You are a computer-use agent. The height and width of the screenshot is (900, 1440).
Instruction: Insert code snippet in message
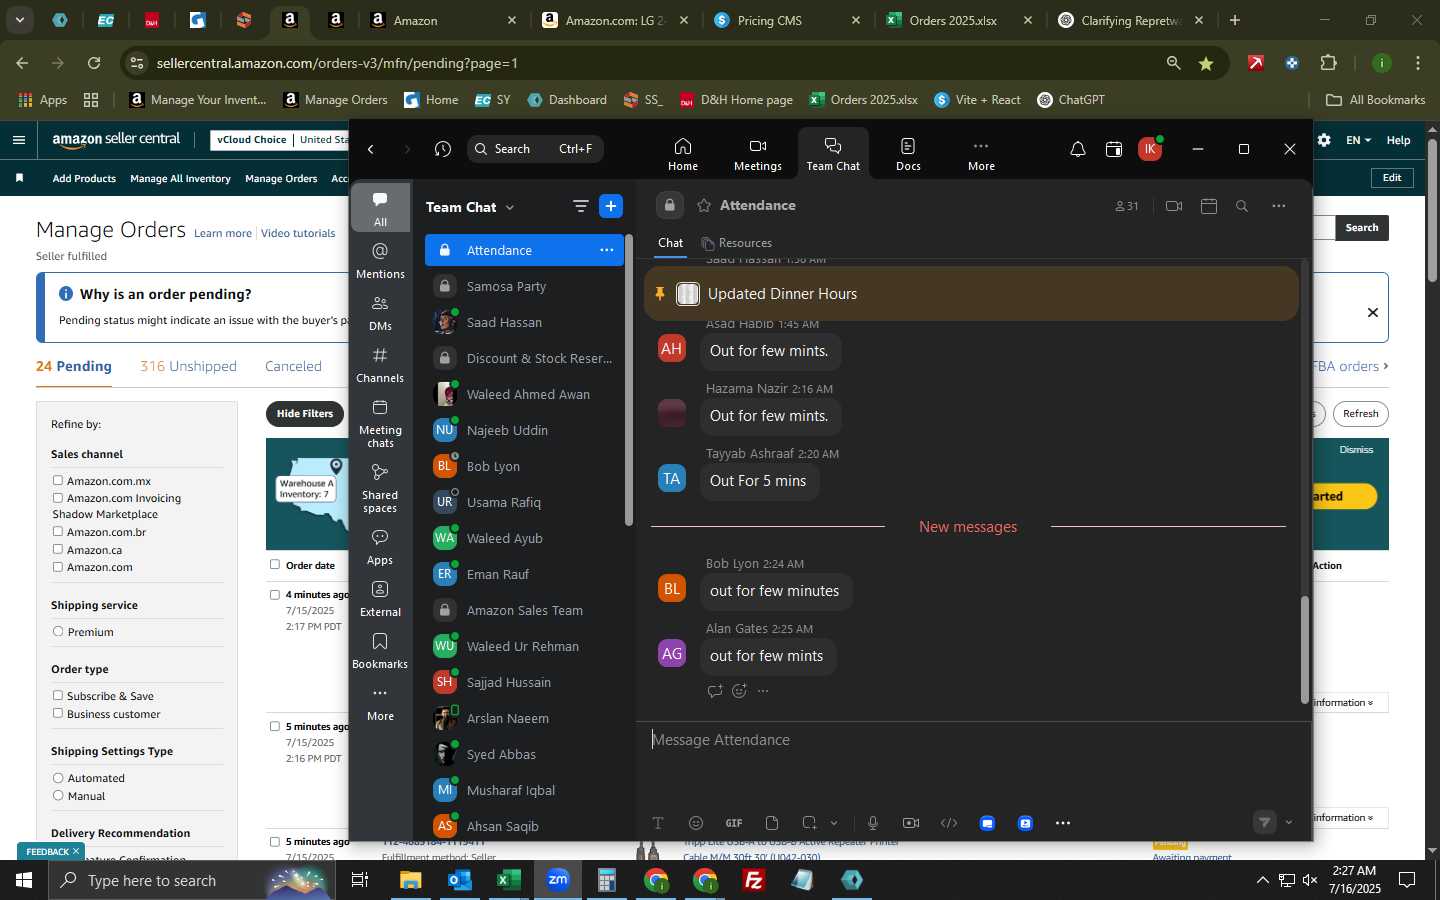coord(949,823)
